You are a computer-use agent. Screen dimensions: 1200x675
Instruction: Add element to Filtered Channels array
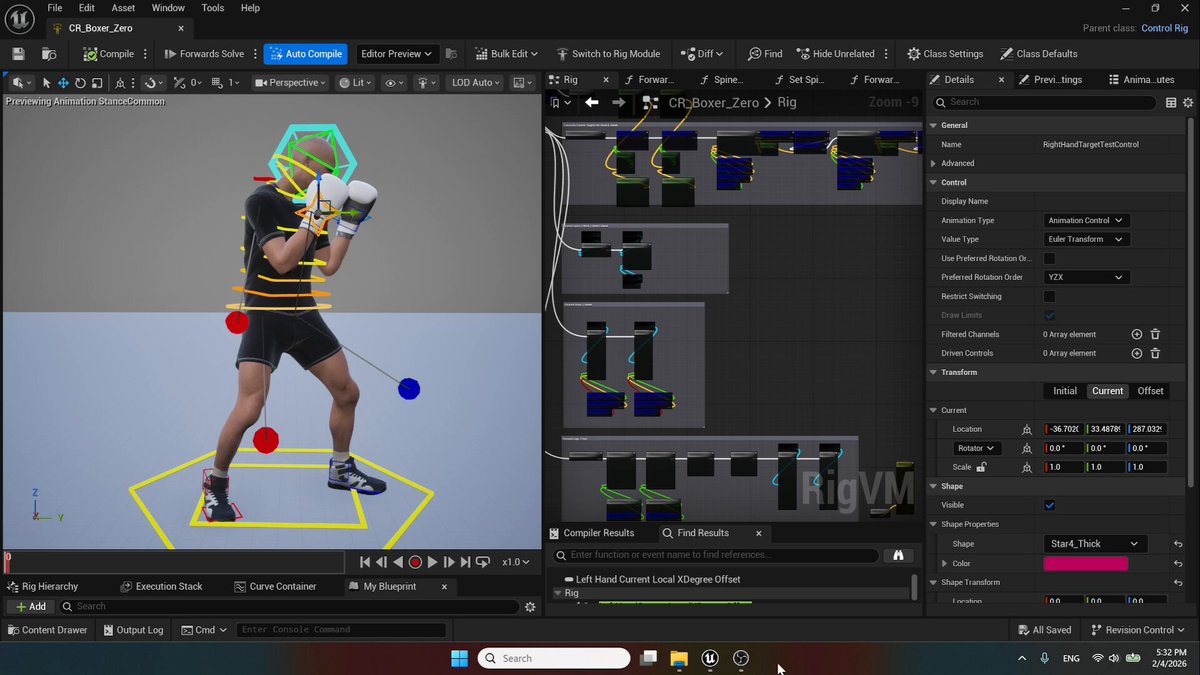click(1137, 334)
